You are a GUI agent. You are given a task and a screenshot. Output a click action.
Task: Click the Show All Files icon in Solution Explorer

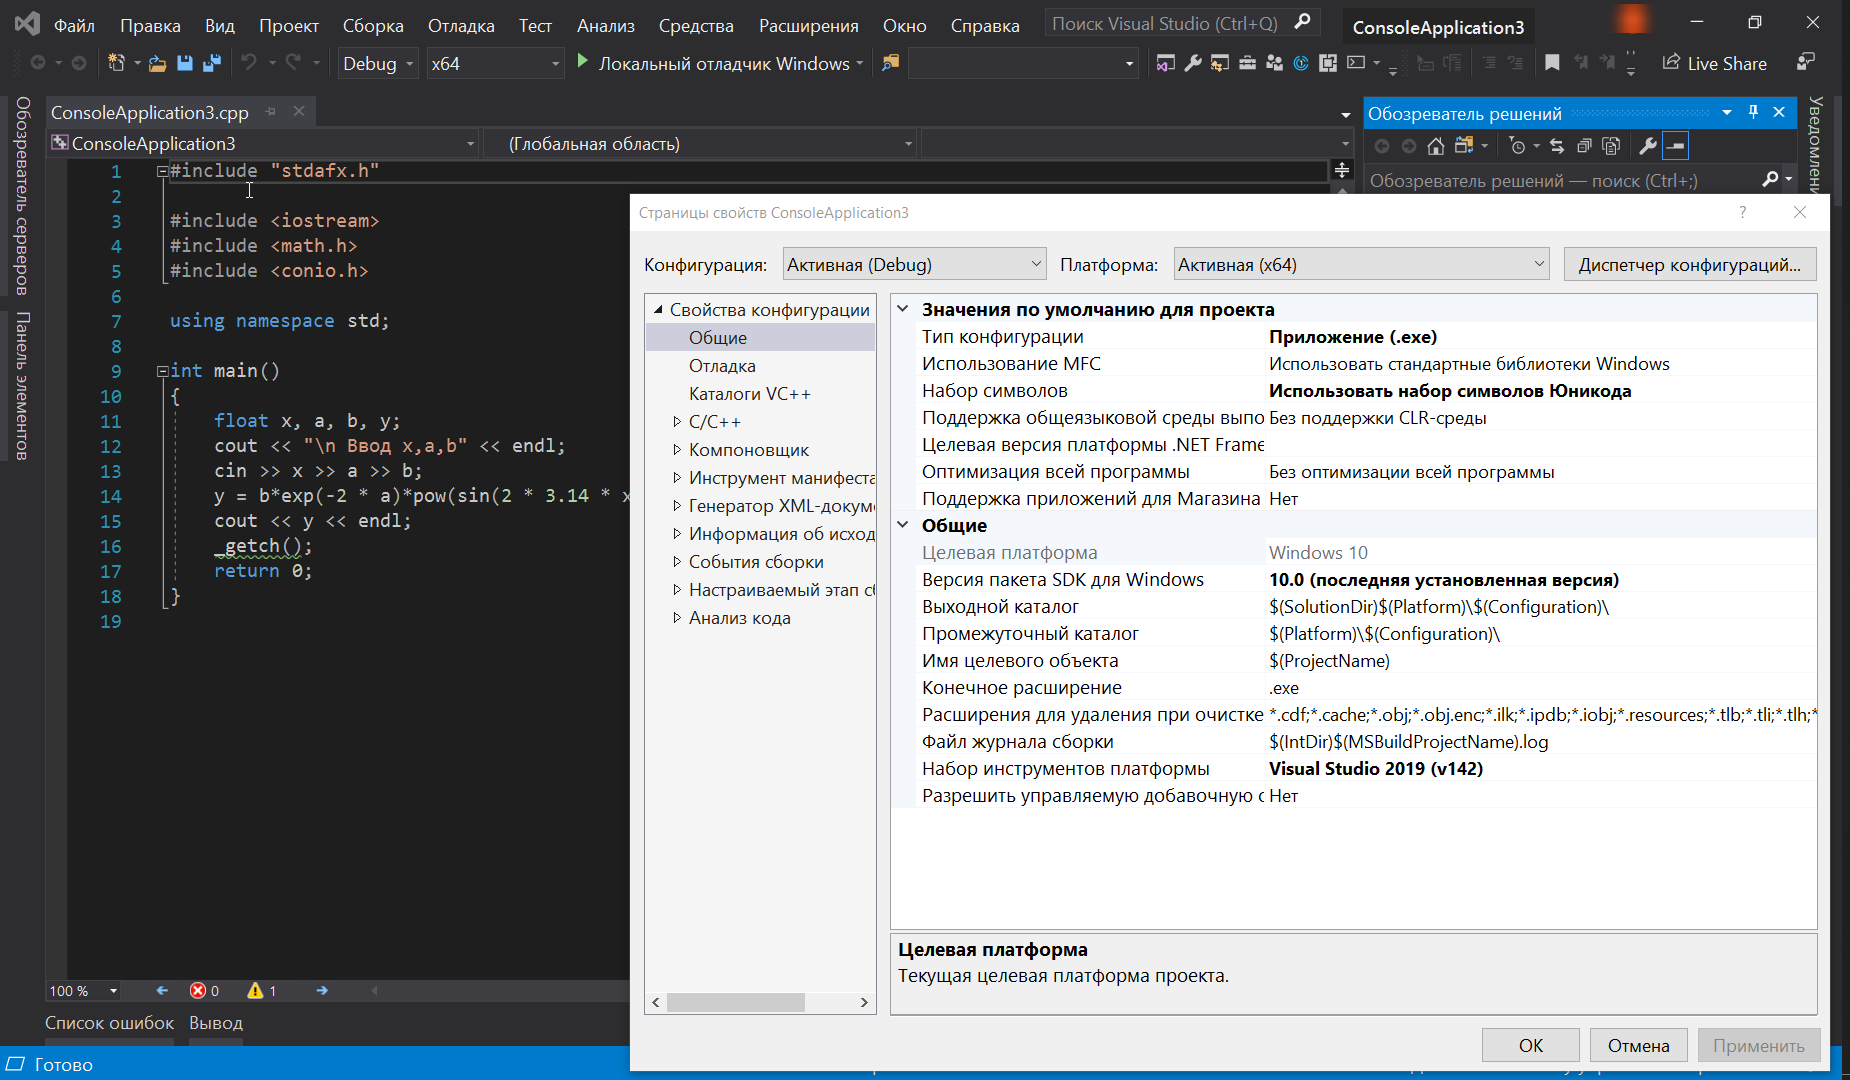tap(1611, 146)
